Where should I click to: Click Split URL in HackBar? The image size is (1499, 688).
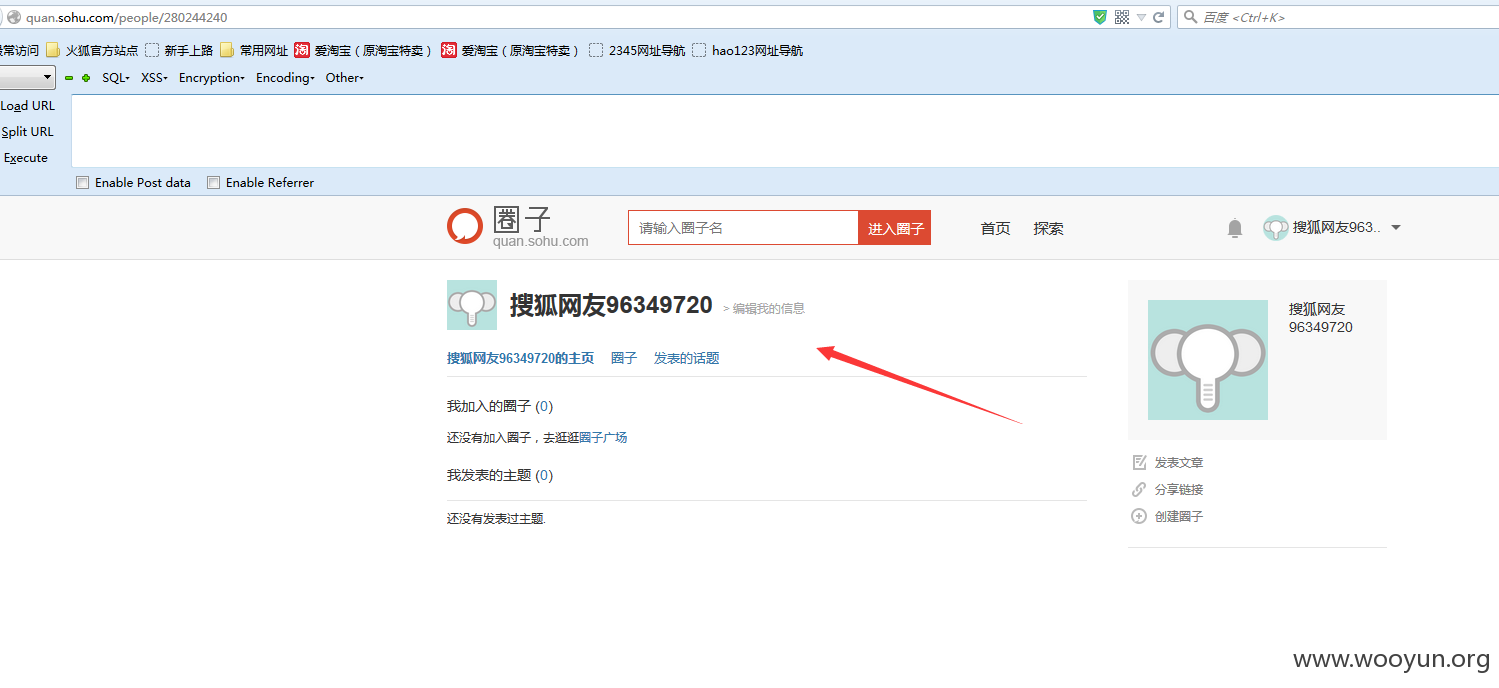(27, 131)
